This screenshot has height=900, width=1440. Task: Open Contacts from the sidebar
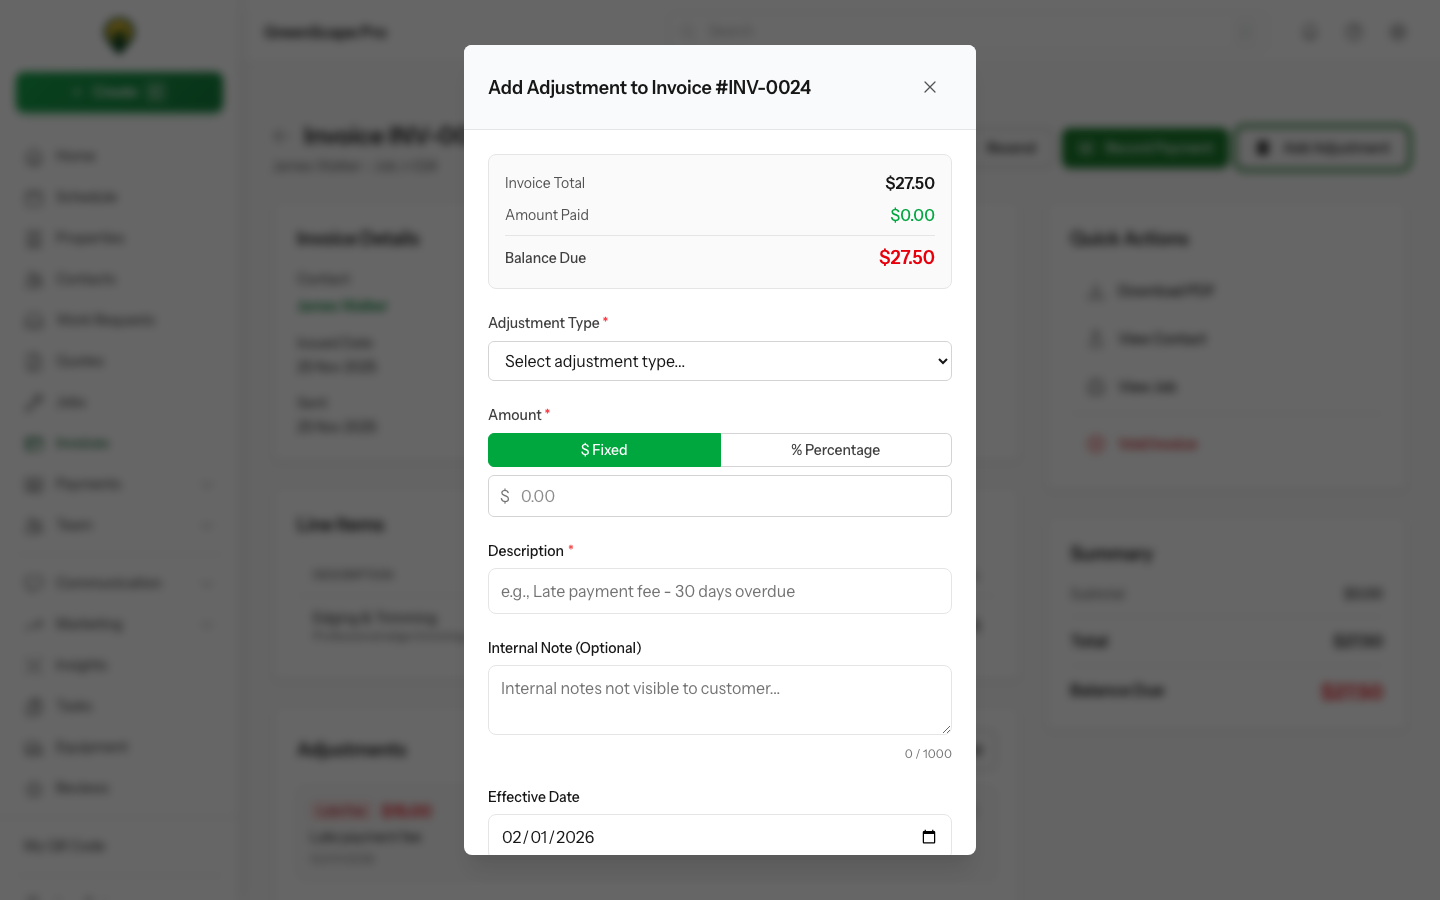click(87, 278)
